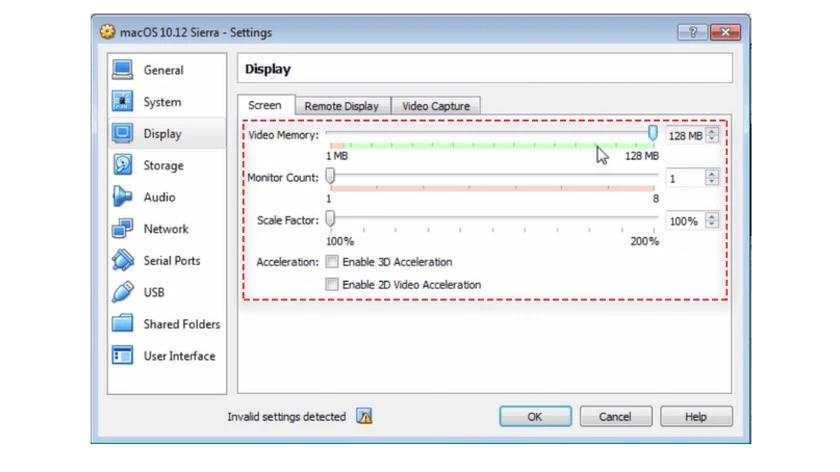Click the gear icon in the title bar
The width and height of the screenshot is (840, 472).
[107, 32]
